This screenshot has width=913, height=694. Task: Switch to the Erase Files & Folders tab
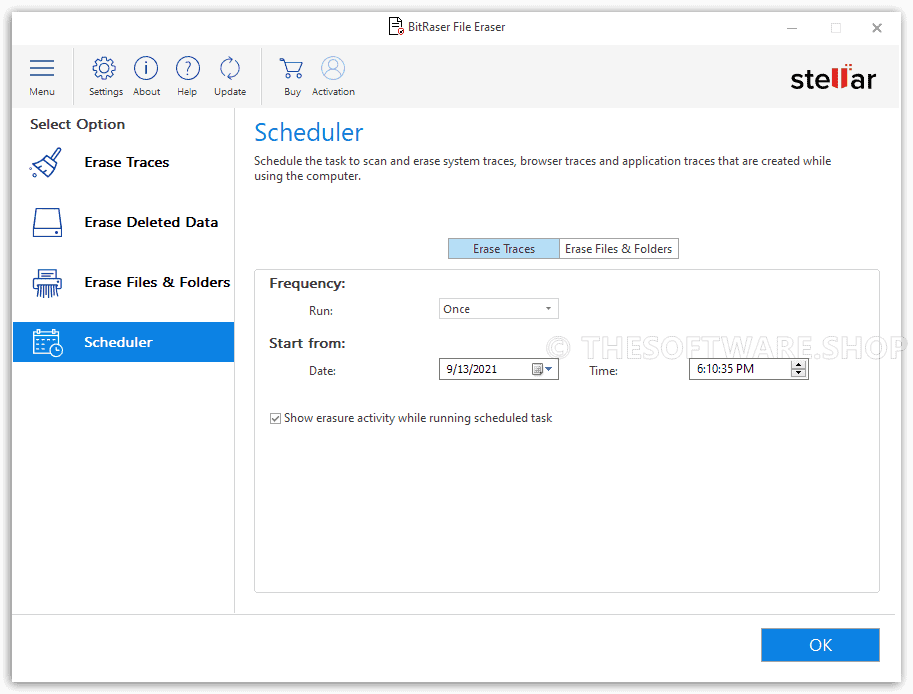click(618, 249)
